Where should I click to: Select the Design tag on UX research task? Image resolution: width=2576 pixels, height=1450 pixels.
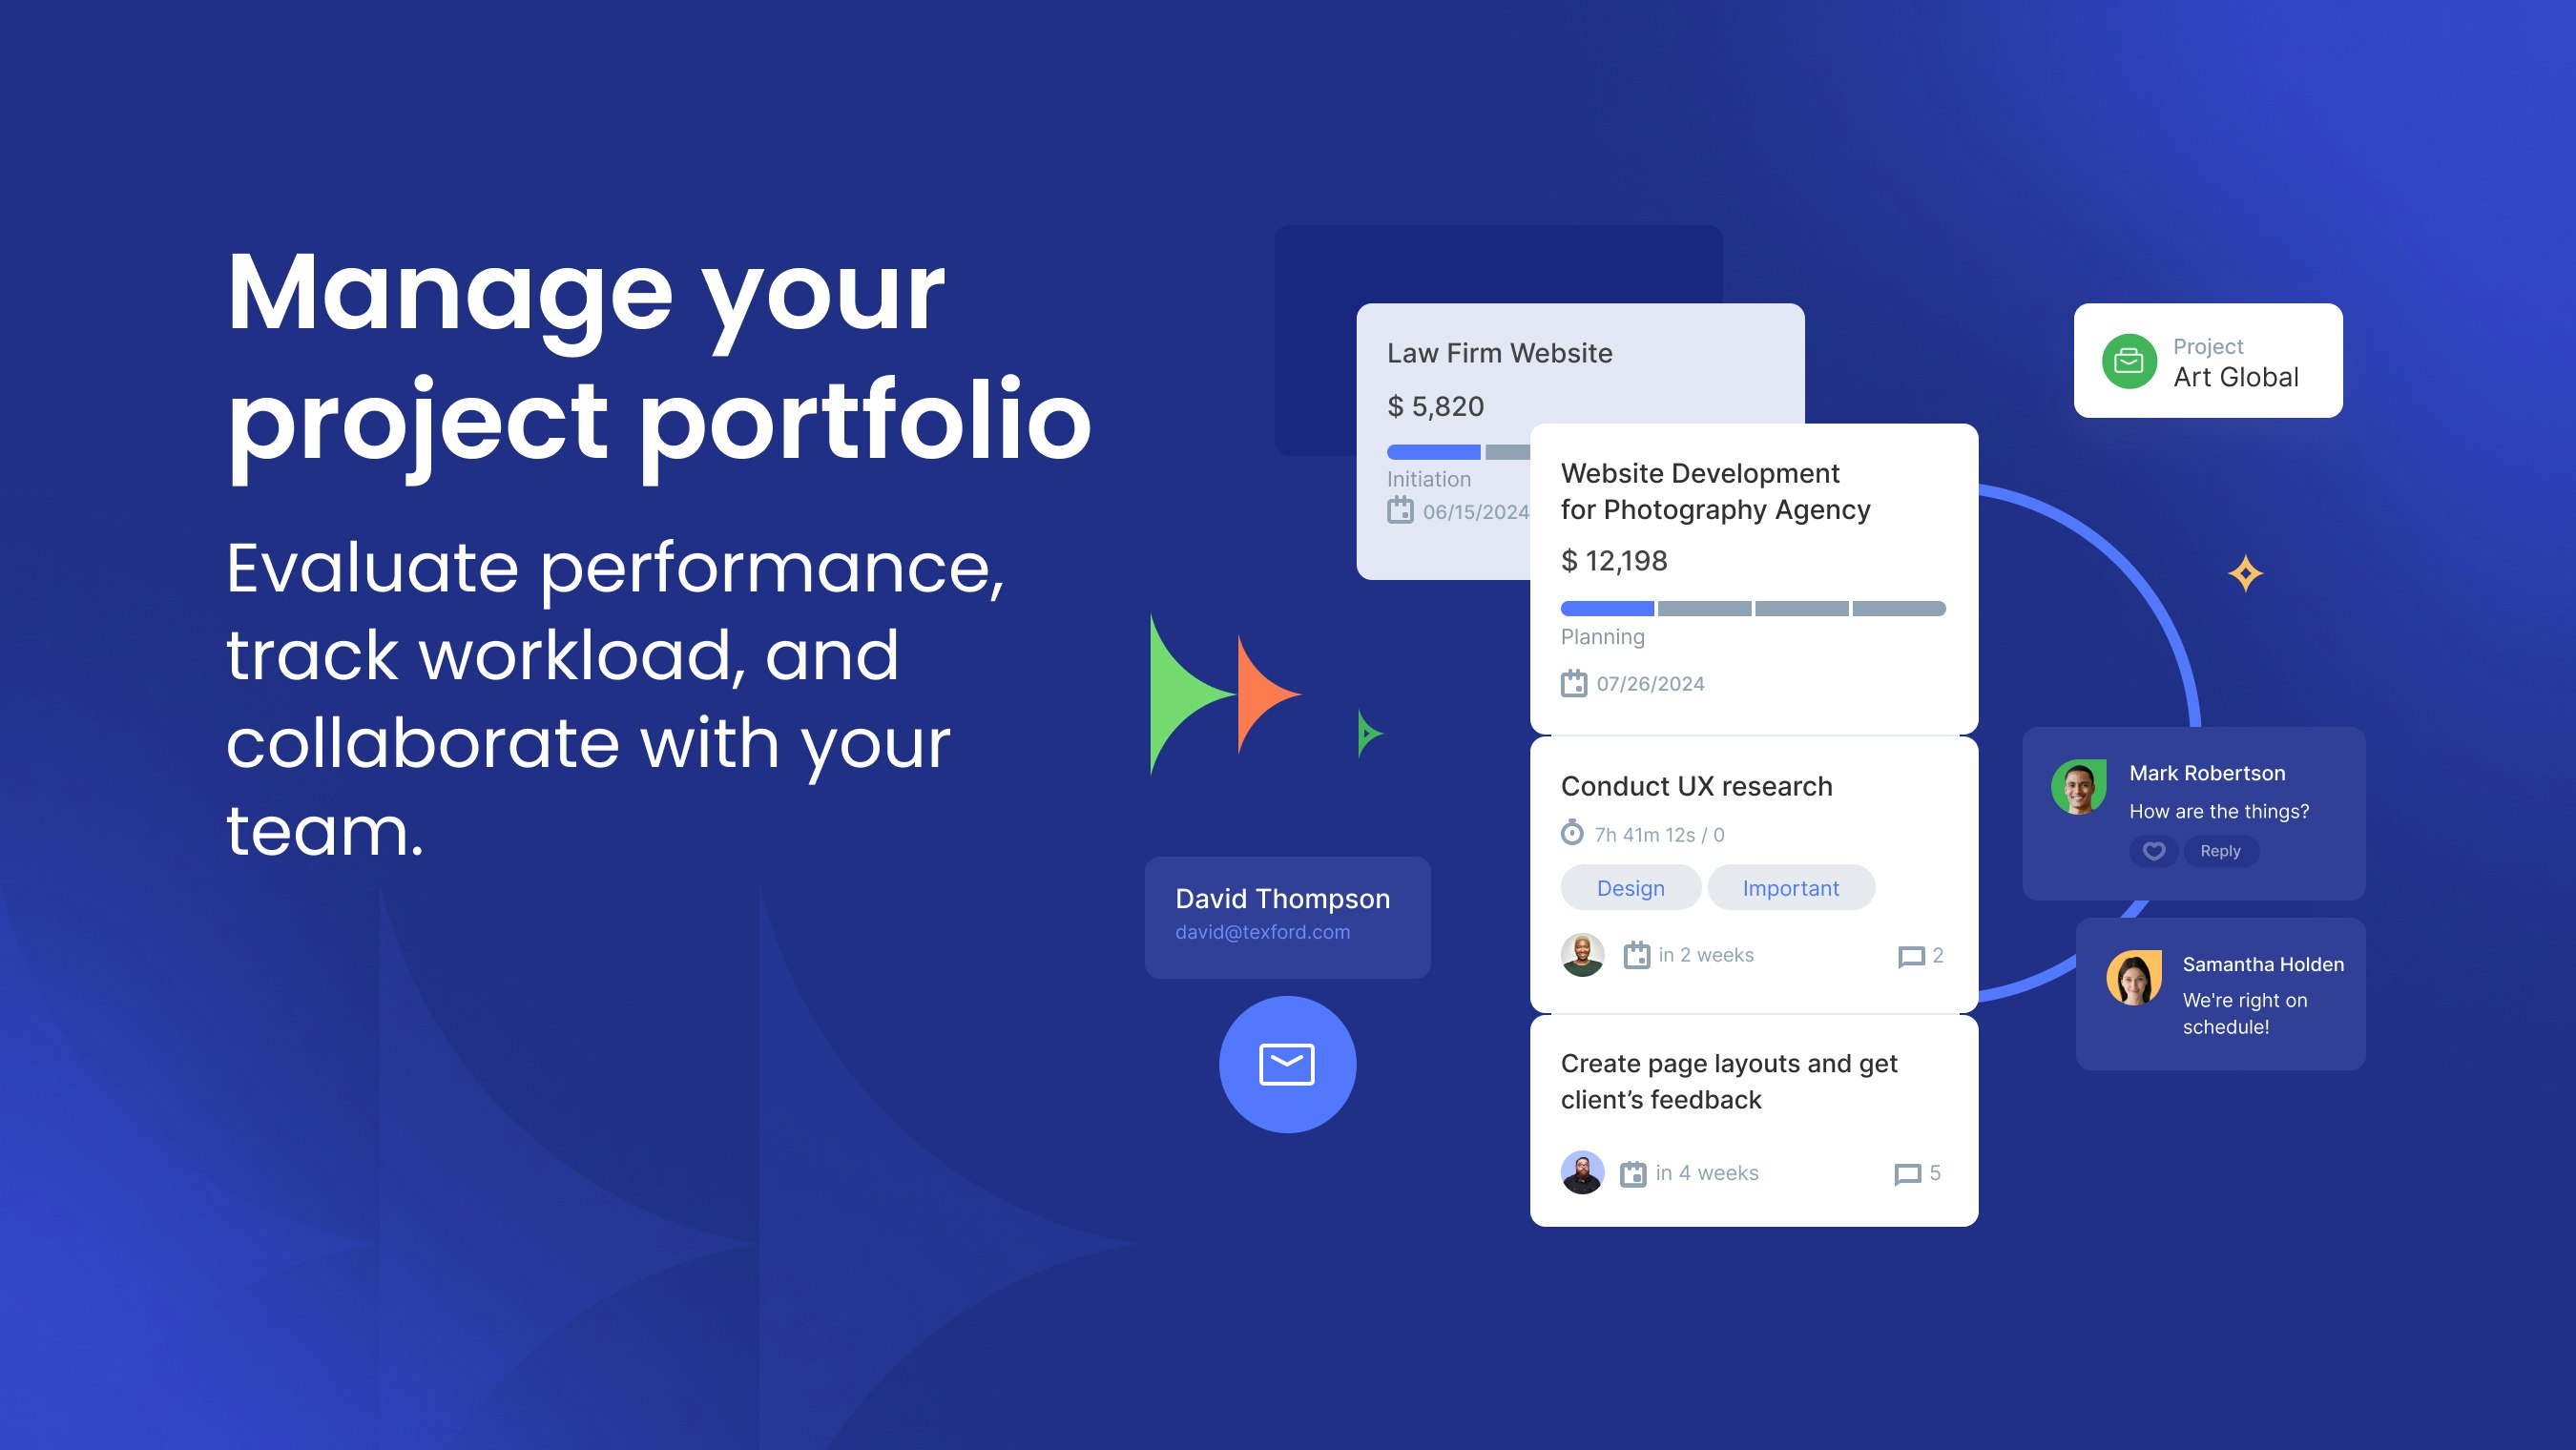tap(1630, 886)
